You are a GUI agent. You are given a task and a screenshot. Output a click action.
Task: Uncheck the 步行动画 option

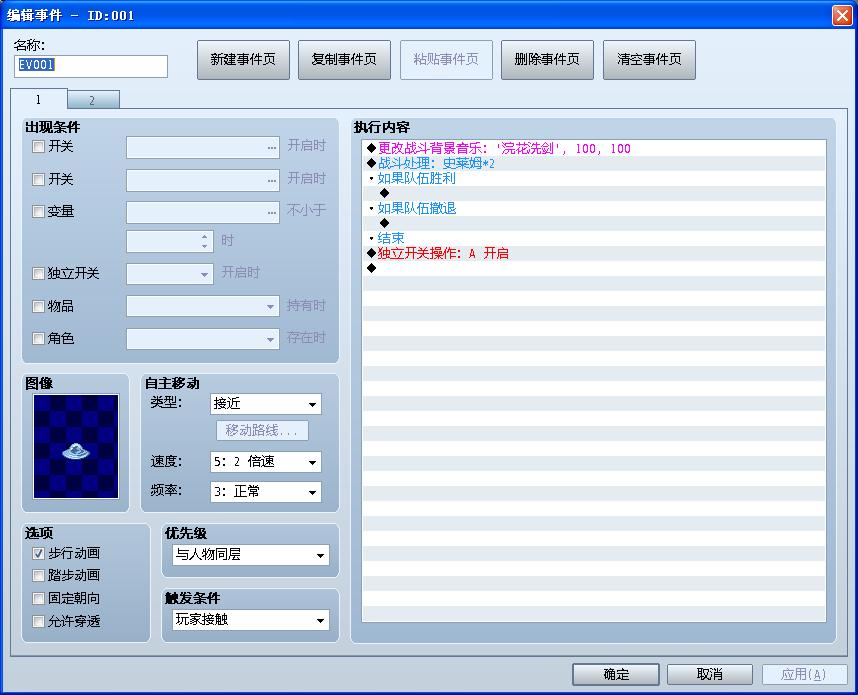tap(38, 554)
